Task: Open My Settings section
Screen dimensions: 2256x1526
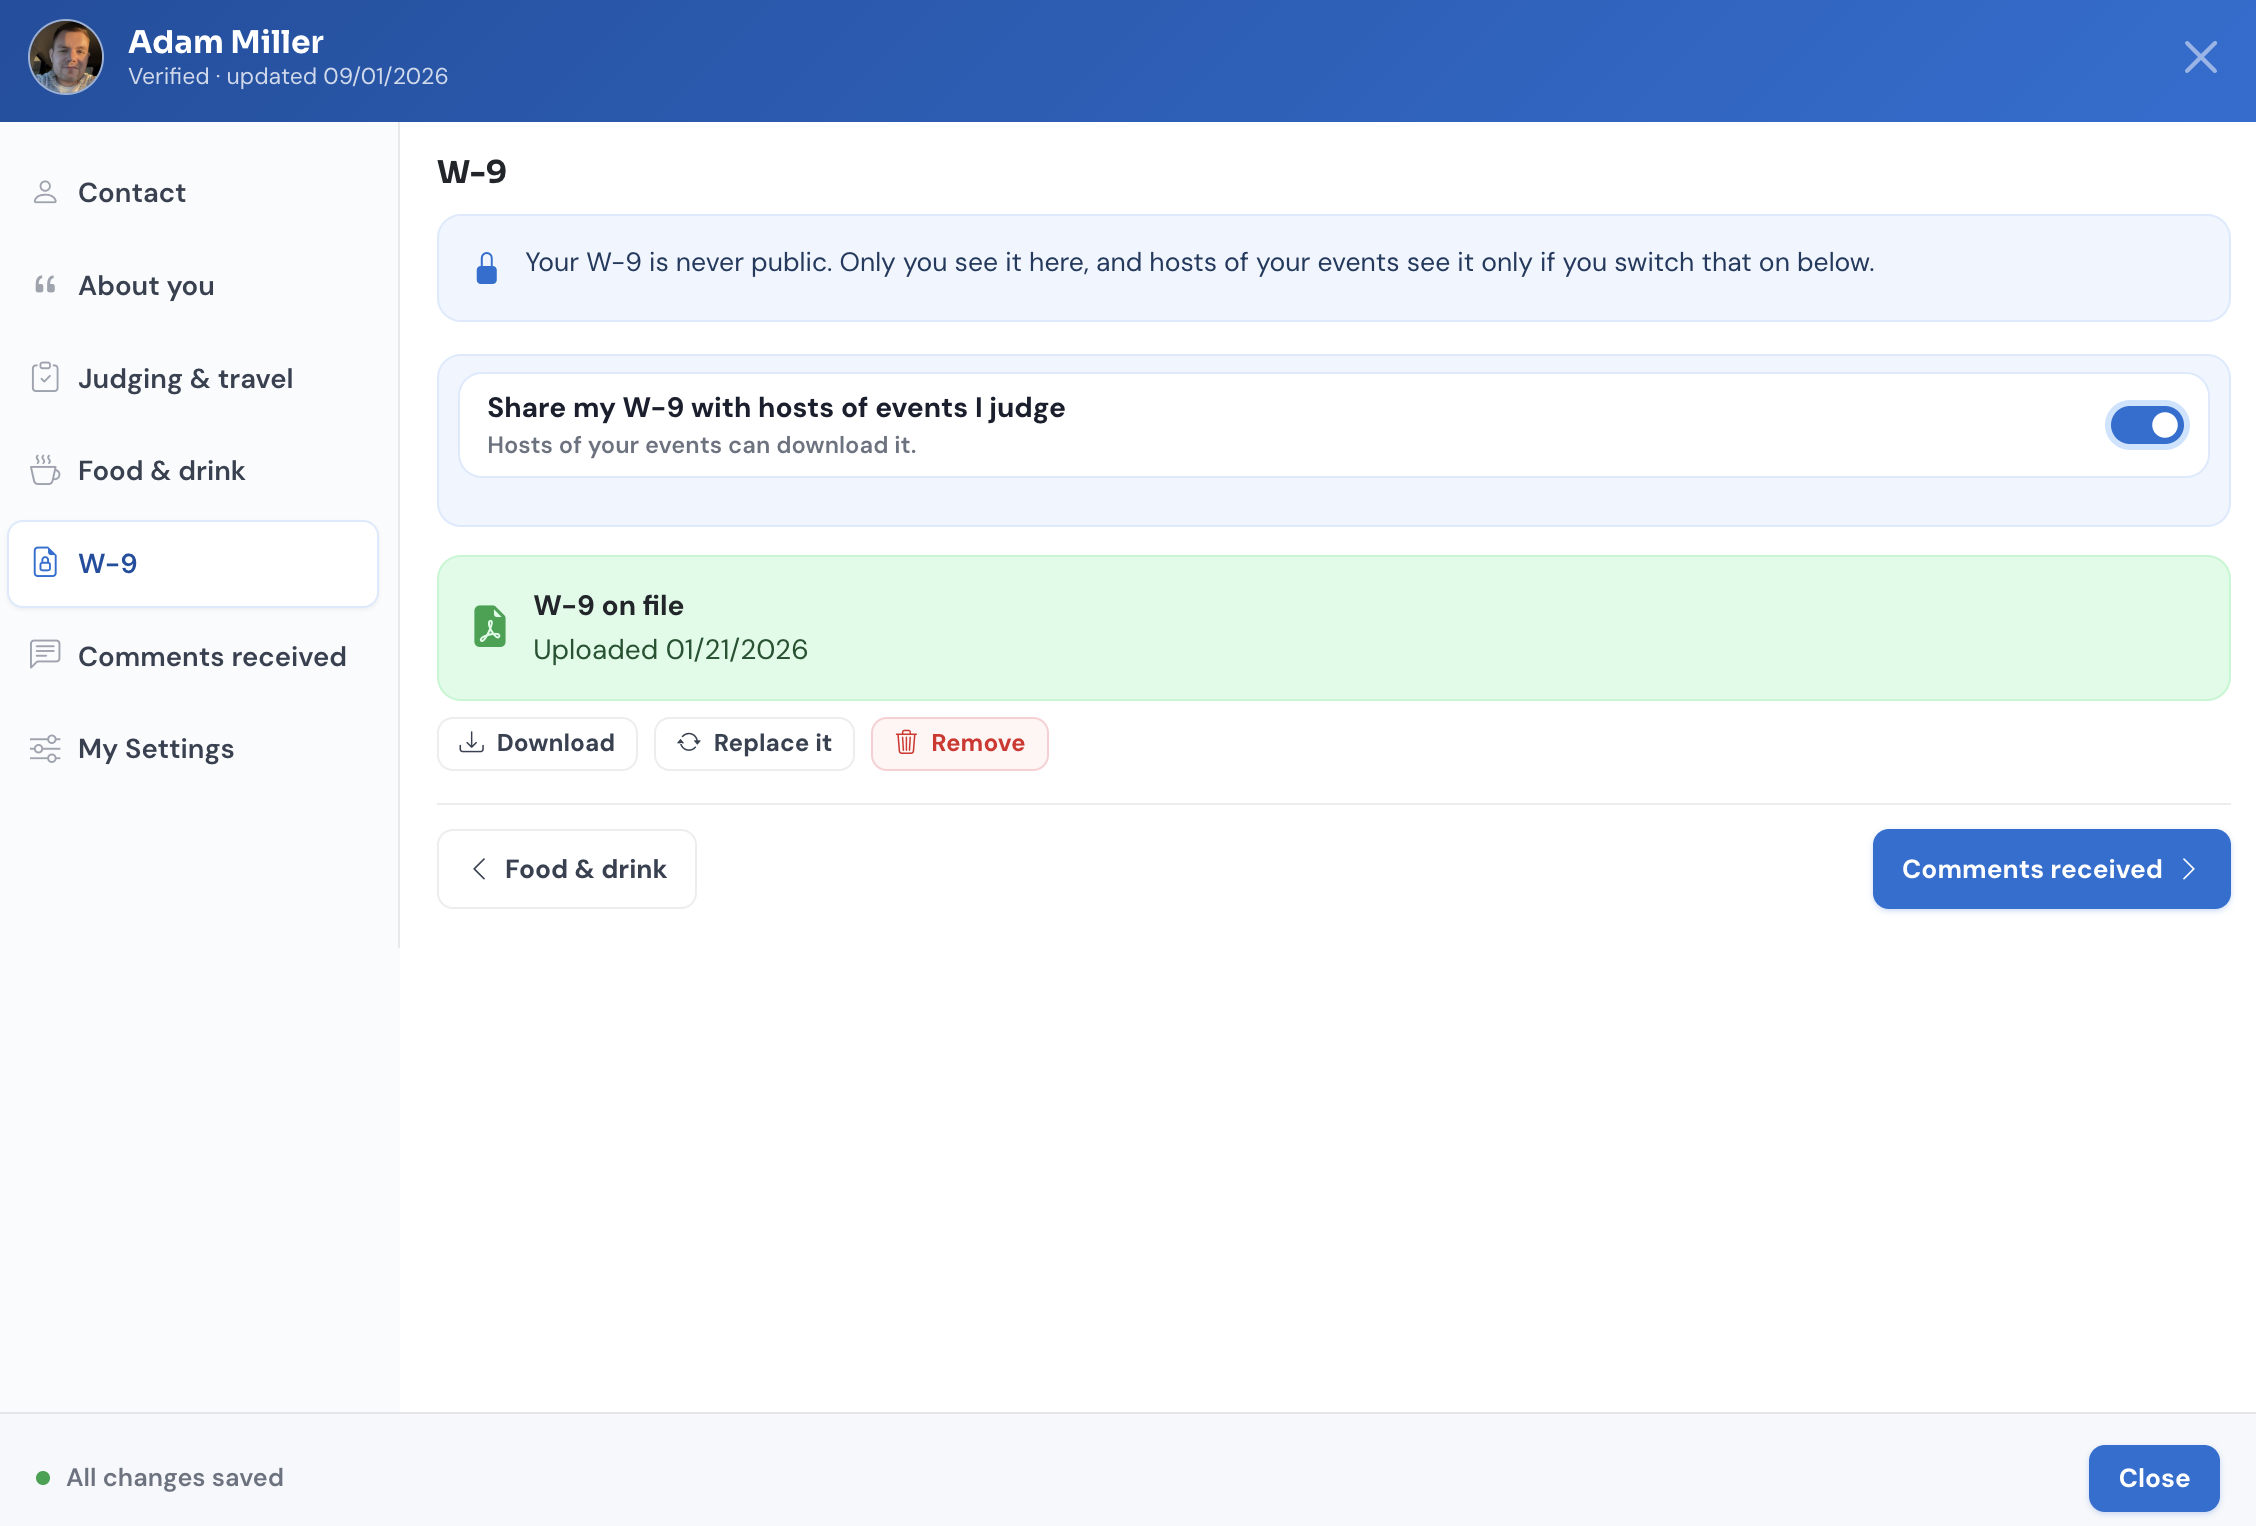Action: (x=193, y=748)
